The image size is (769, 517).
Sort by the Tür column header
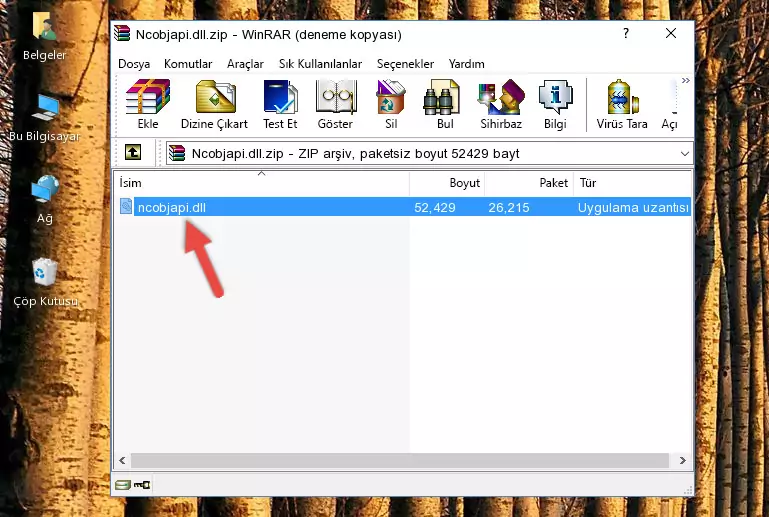point(633,183)
